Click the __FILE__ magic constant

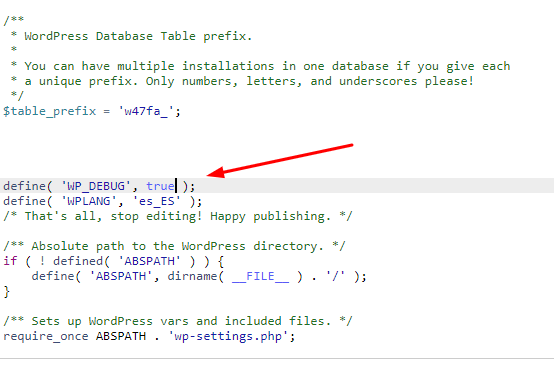tap(260, 276)
